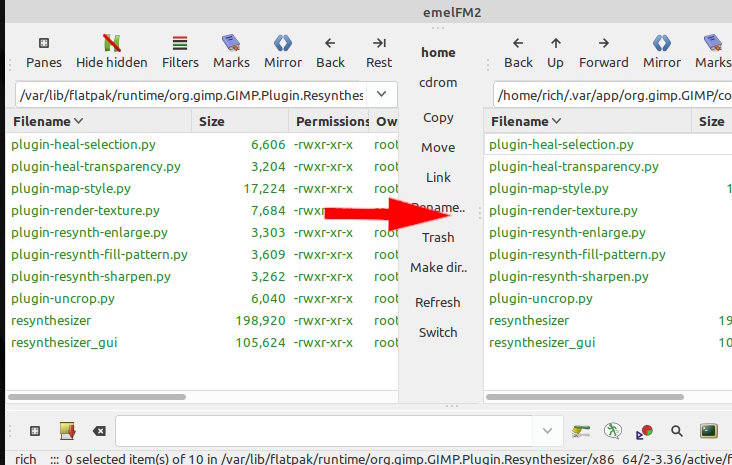Go Up in the right pane toolbar
The height and width of the screenshot is (465, 732).
pyautogui.click(x=556, y=43)
